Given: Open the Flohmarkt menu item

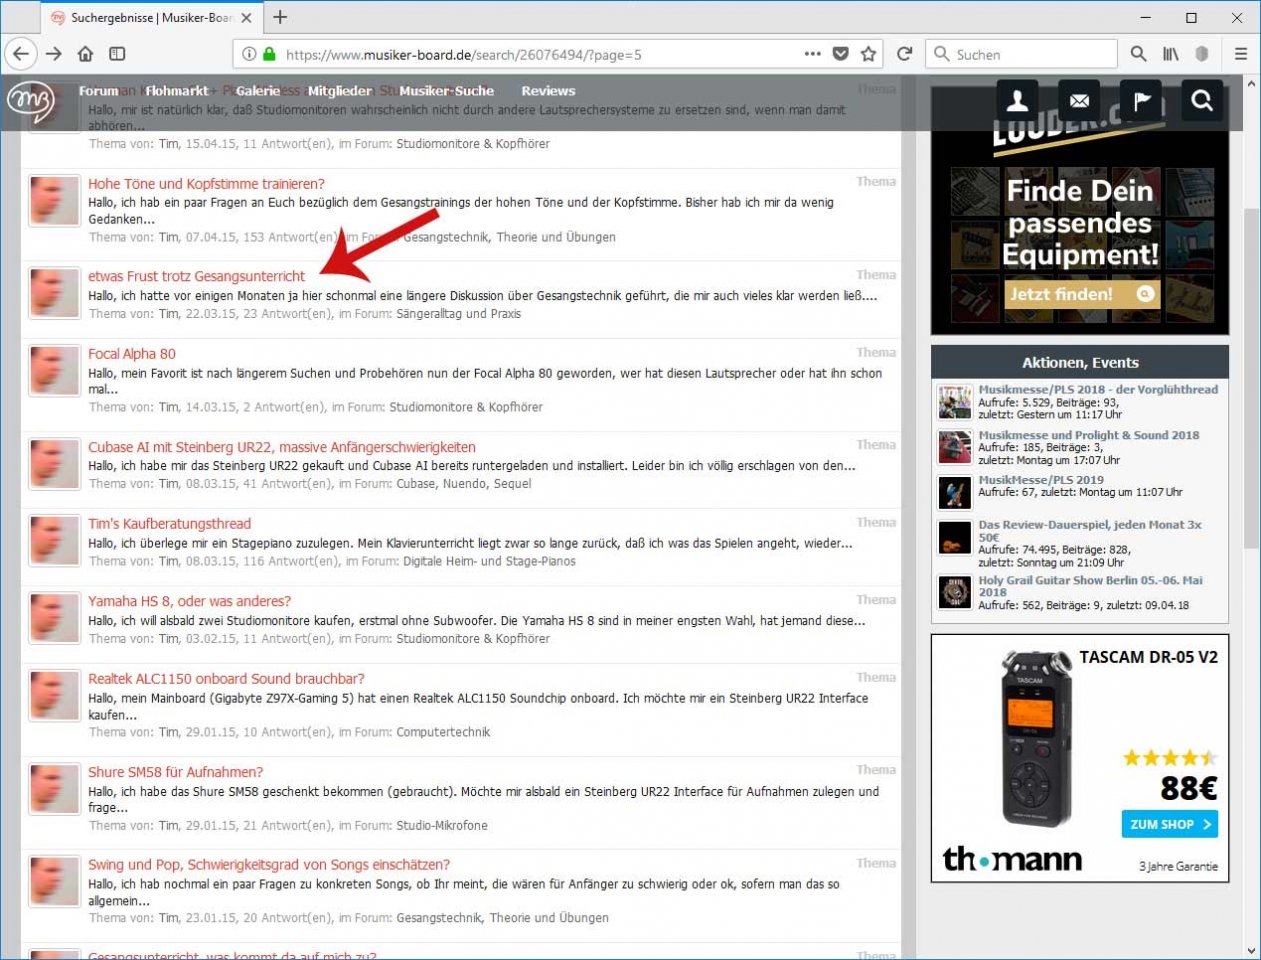Looking at the screenshot, I should (x=177, y=91).
